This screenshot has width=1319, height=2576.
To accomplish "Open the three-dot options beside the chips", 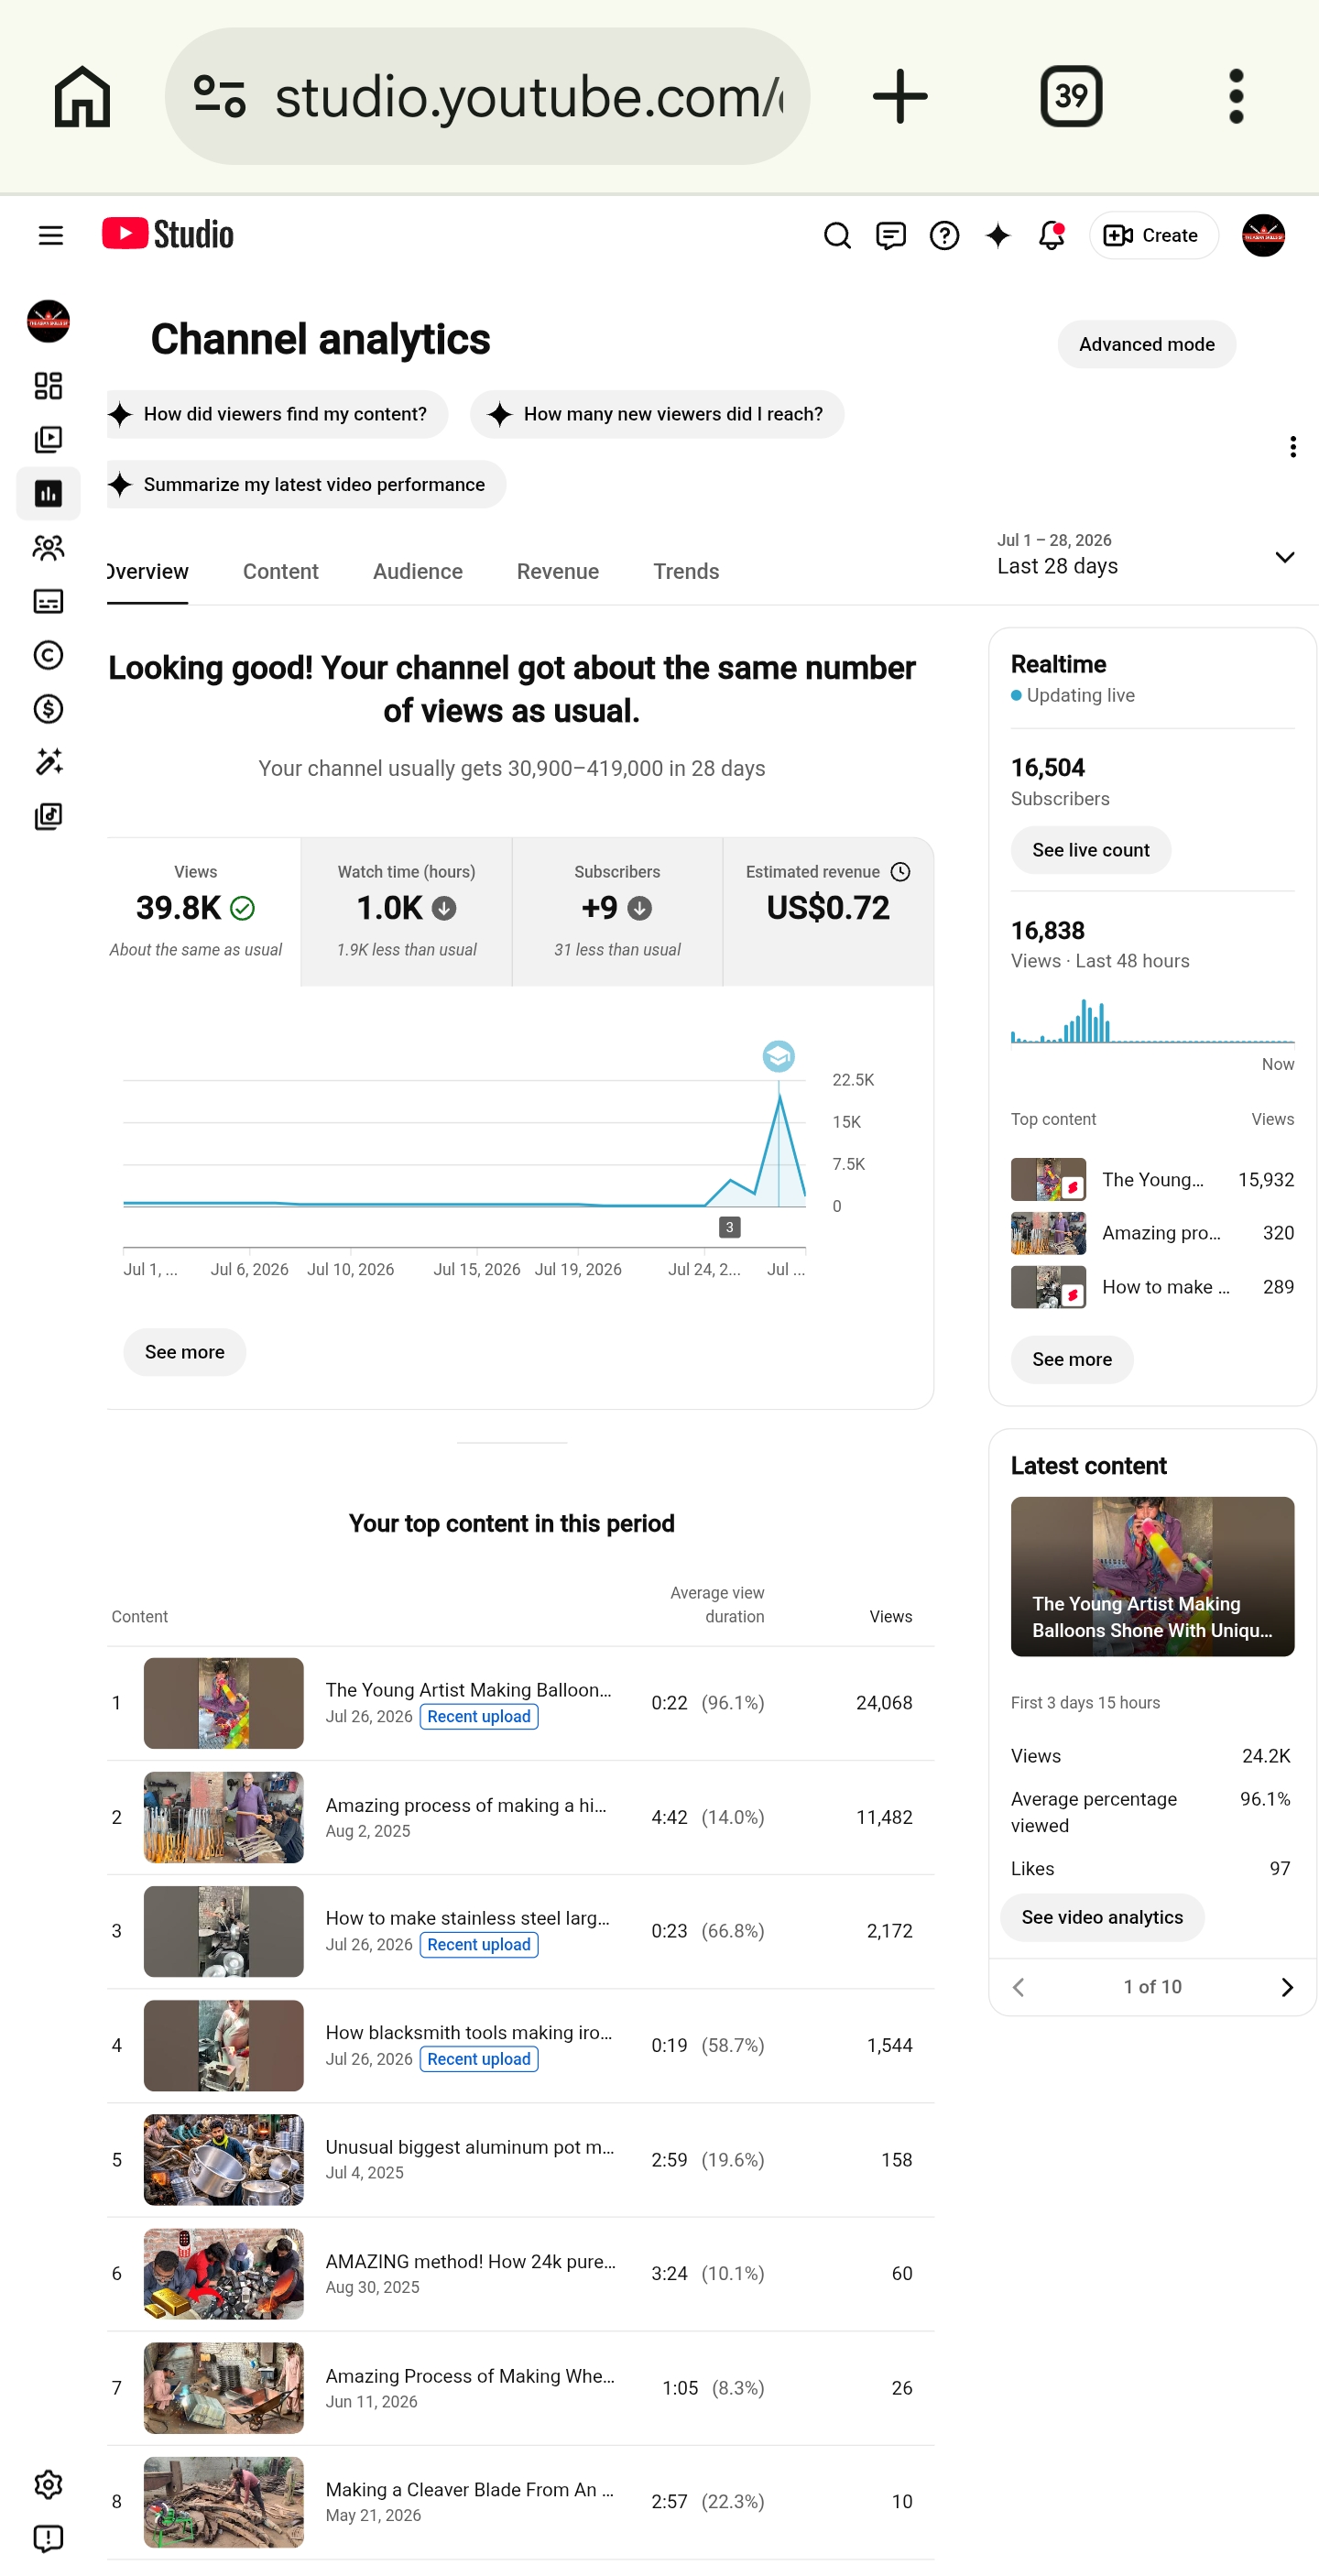I will pyautogui.click(x=1292, y=447).
